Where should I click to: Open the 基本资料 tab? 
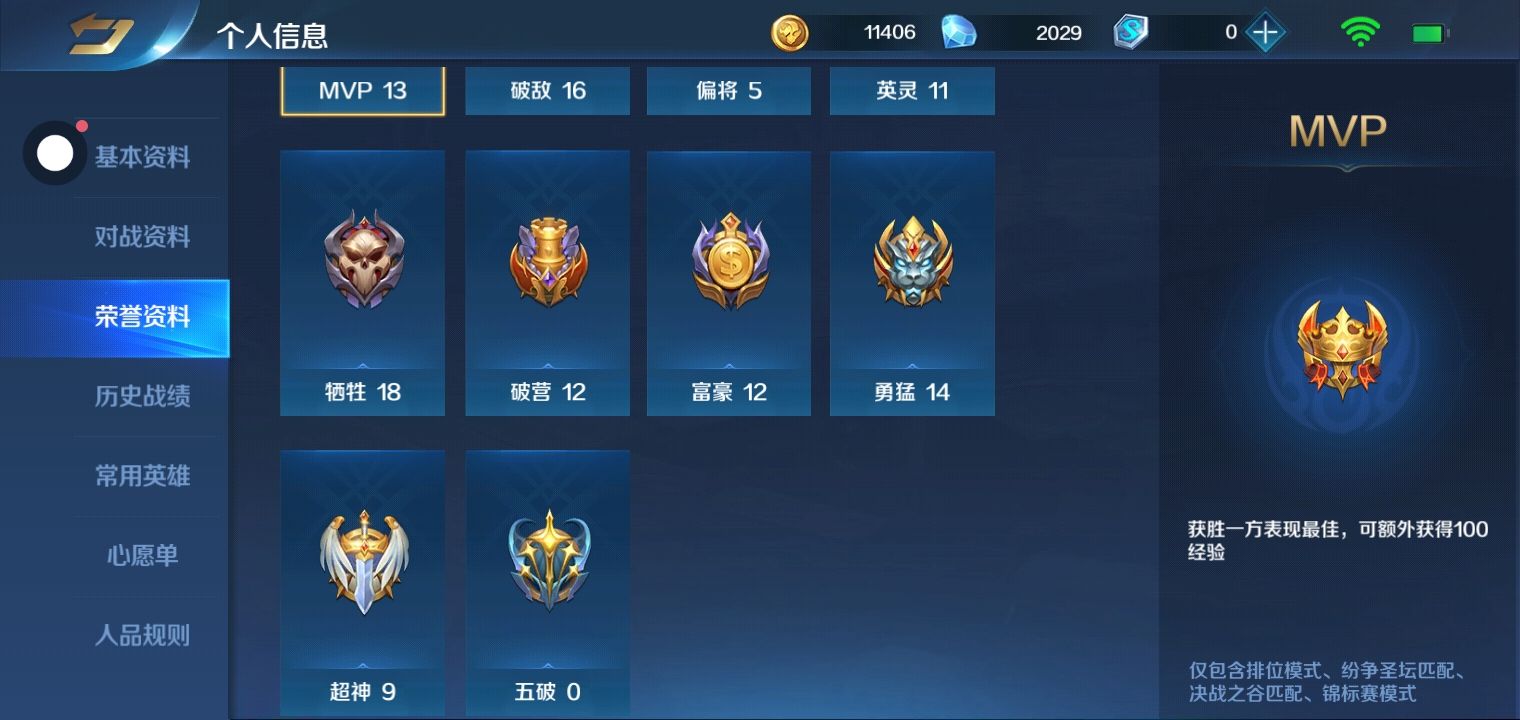point(142,158)
